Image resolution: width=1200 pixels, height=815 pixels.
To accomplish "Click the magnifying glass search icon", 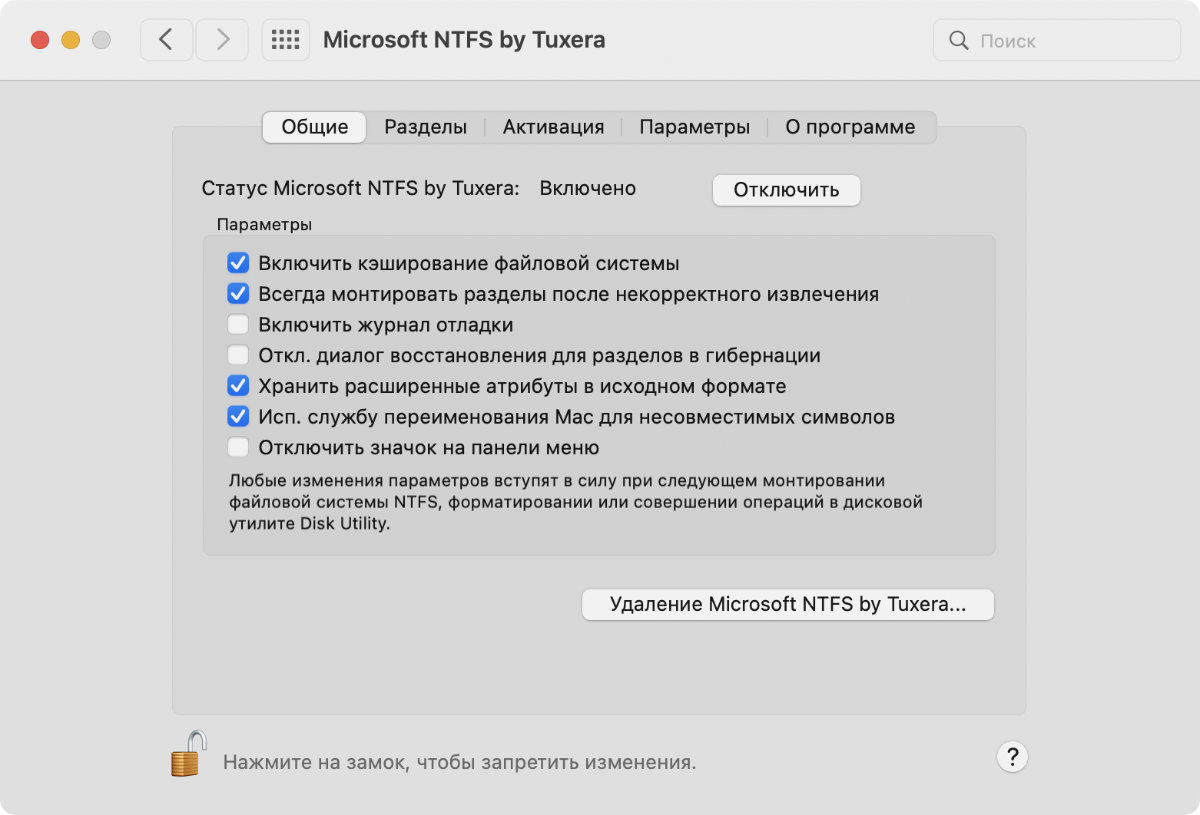I will pyautogui.click(x=959, y=41).
